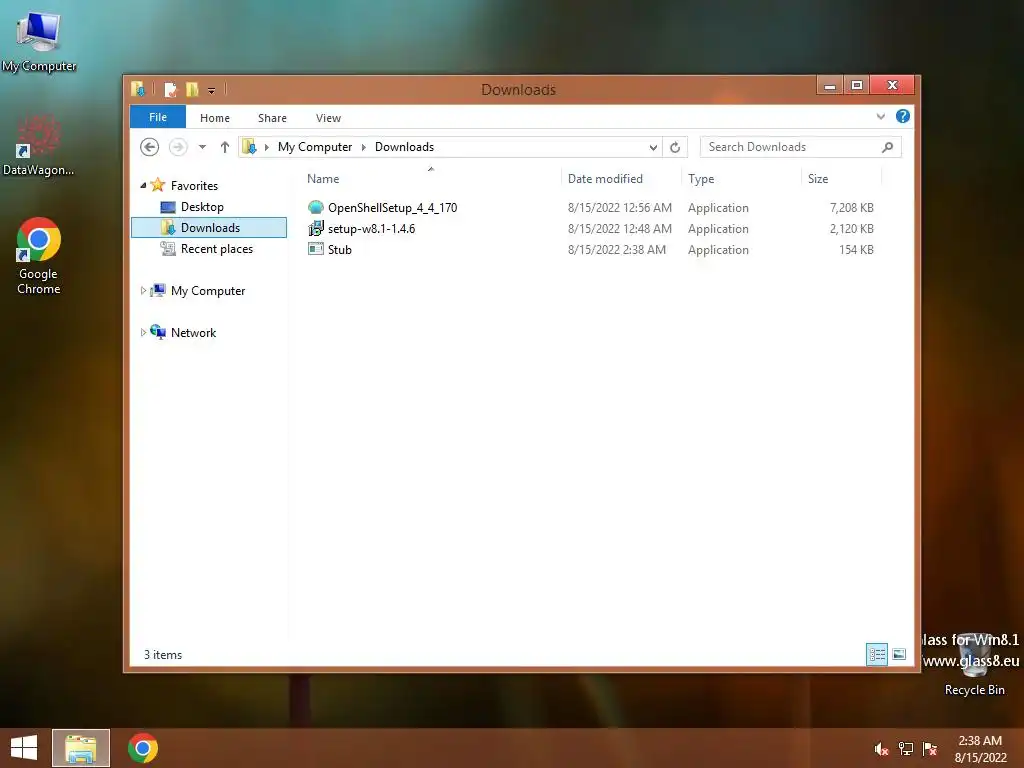The height and width of the screenshot is (768, 1024).
Task: Click Downloads in the address breadcrumb
Action: coord(404,147)
